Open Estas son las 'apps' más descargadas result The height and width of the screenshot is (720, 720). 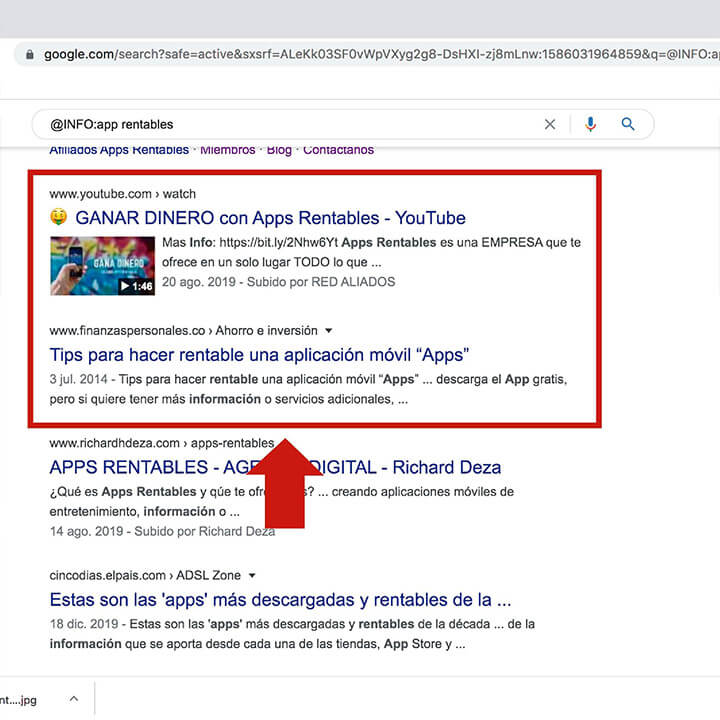click(x=280, y=601)
